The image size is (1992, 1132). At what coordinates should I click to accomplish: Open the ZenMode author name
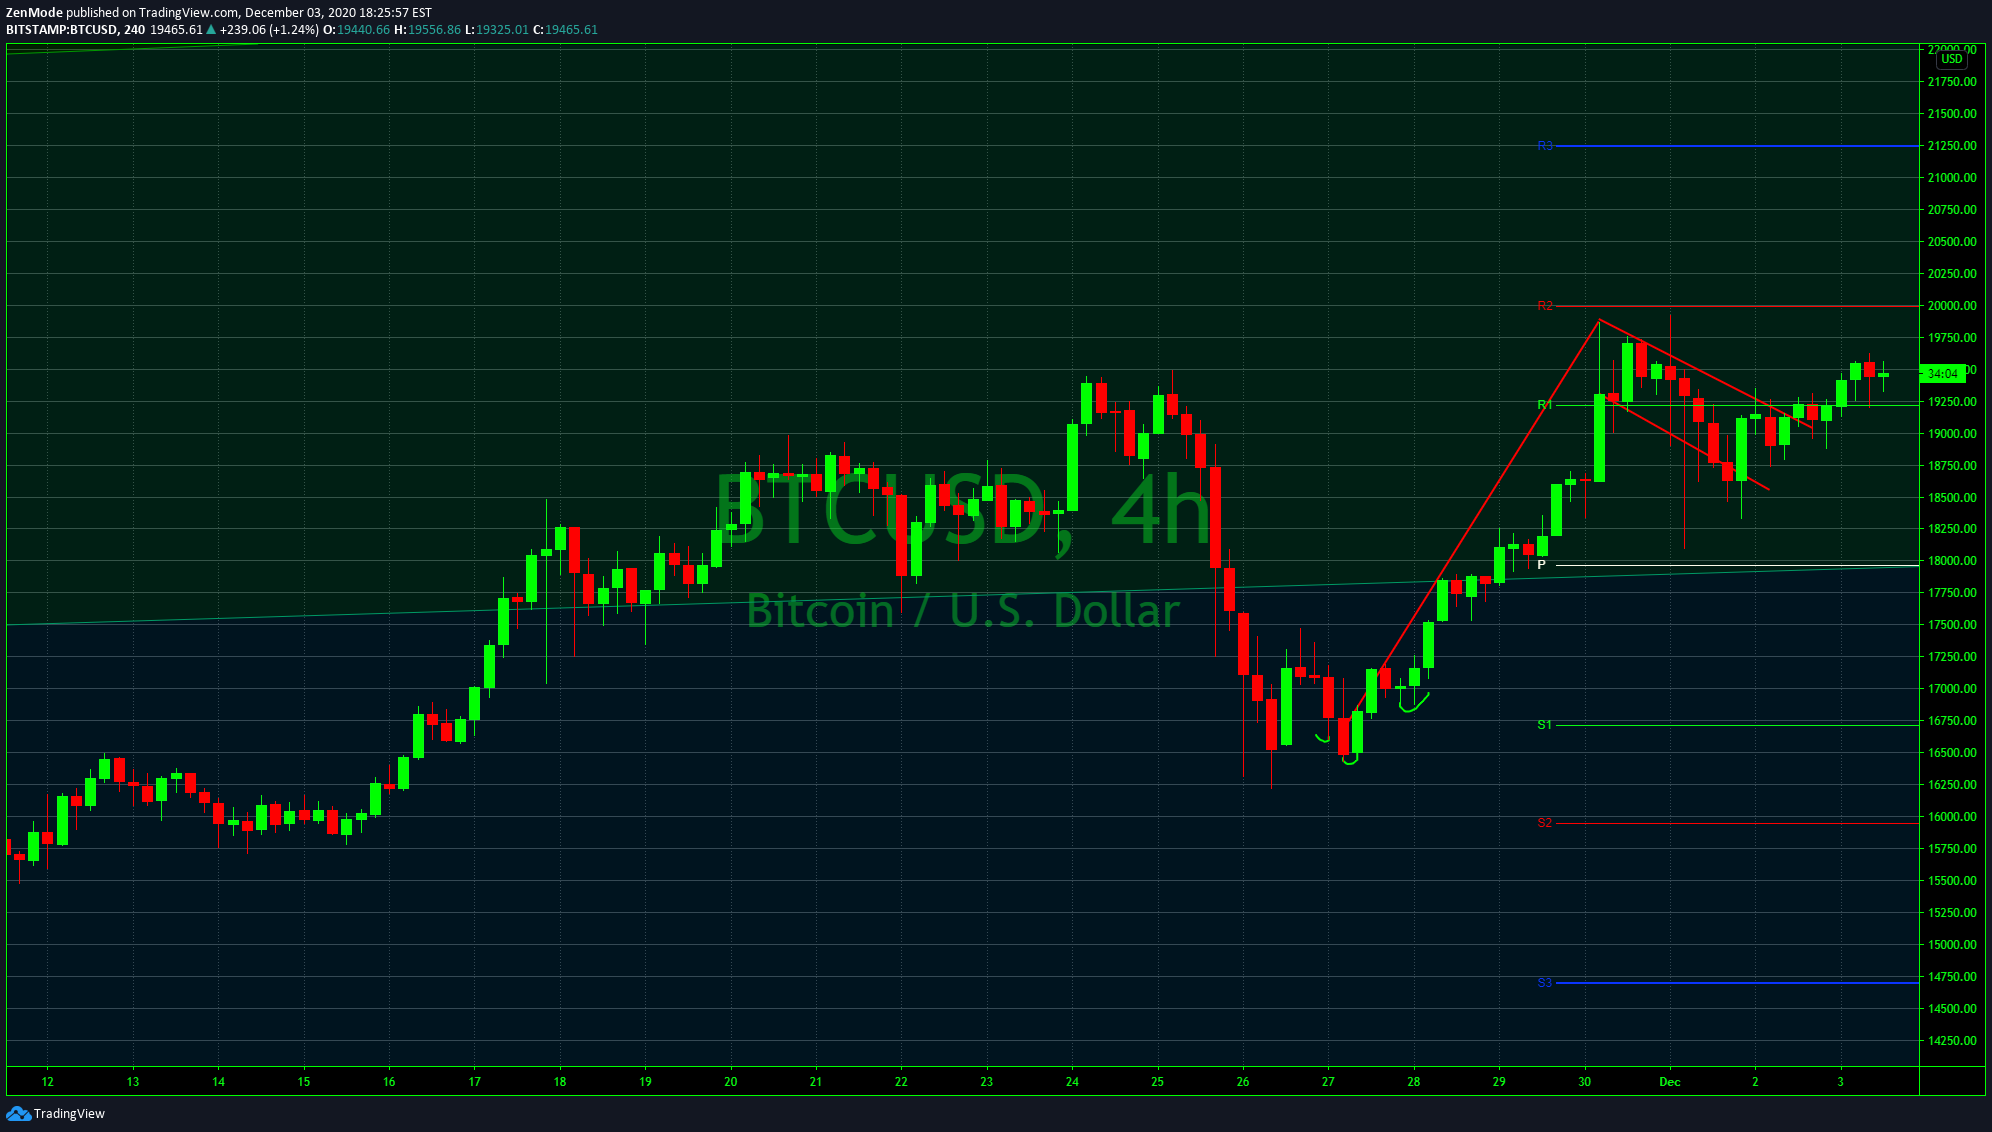[34, 13]
